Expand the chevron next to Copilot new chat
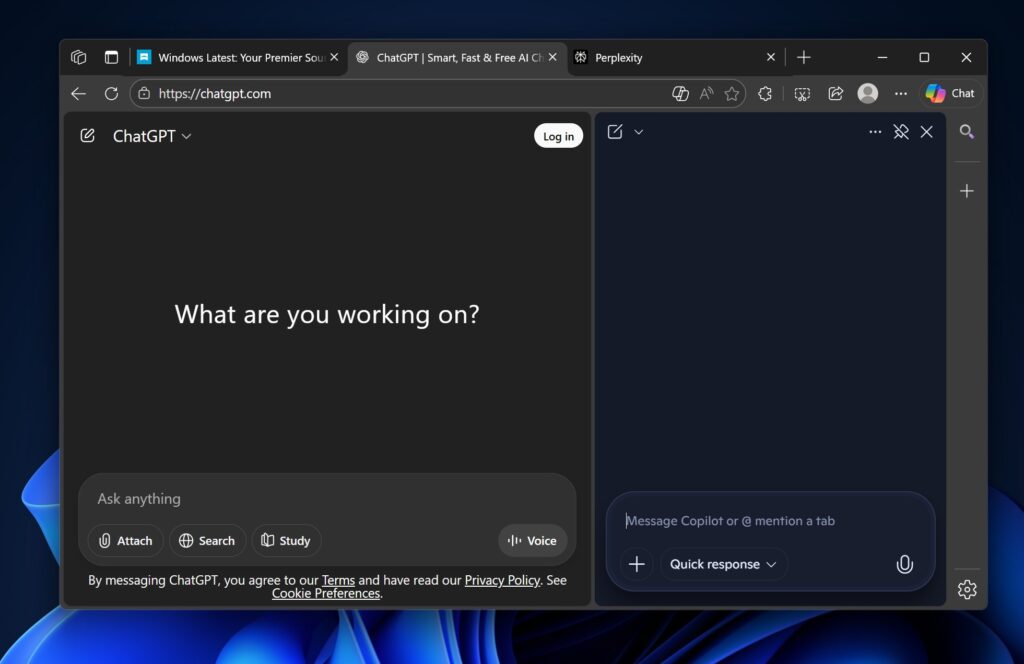The height and width of the screenshot is (664, 1024). (639, 131)
